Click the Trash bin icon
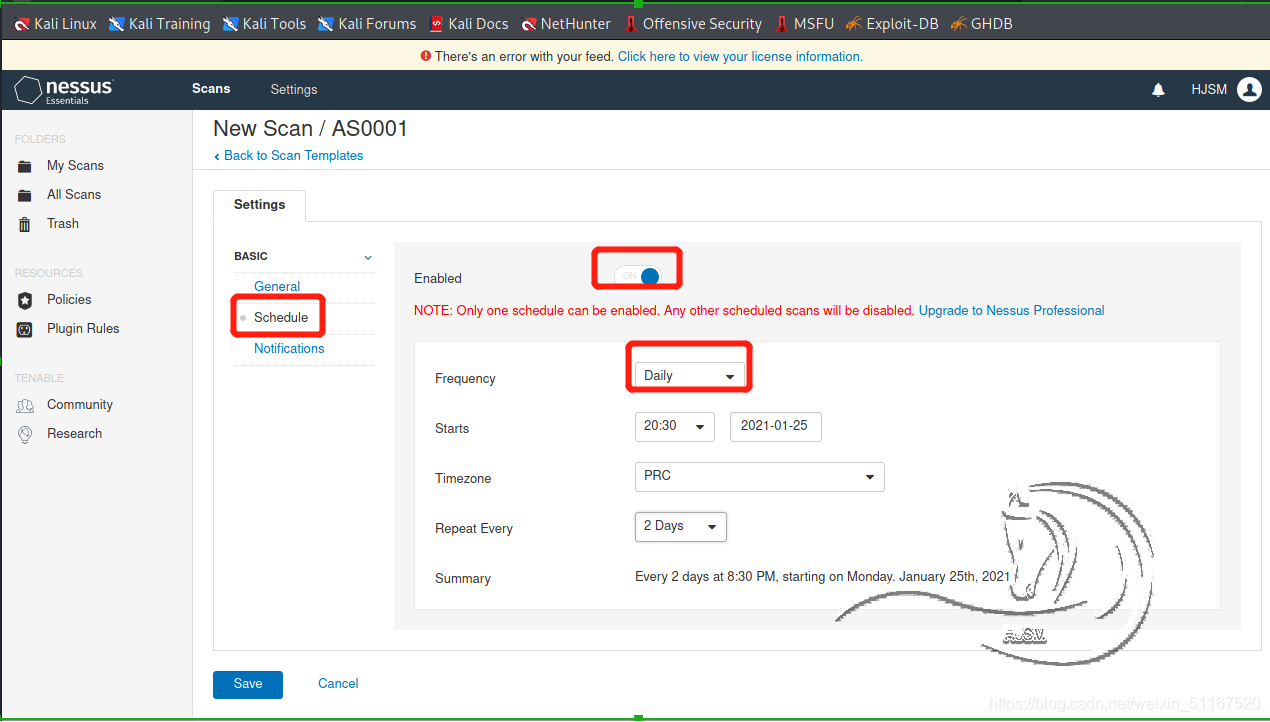1270x722 pixels. tap(25, 224)
